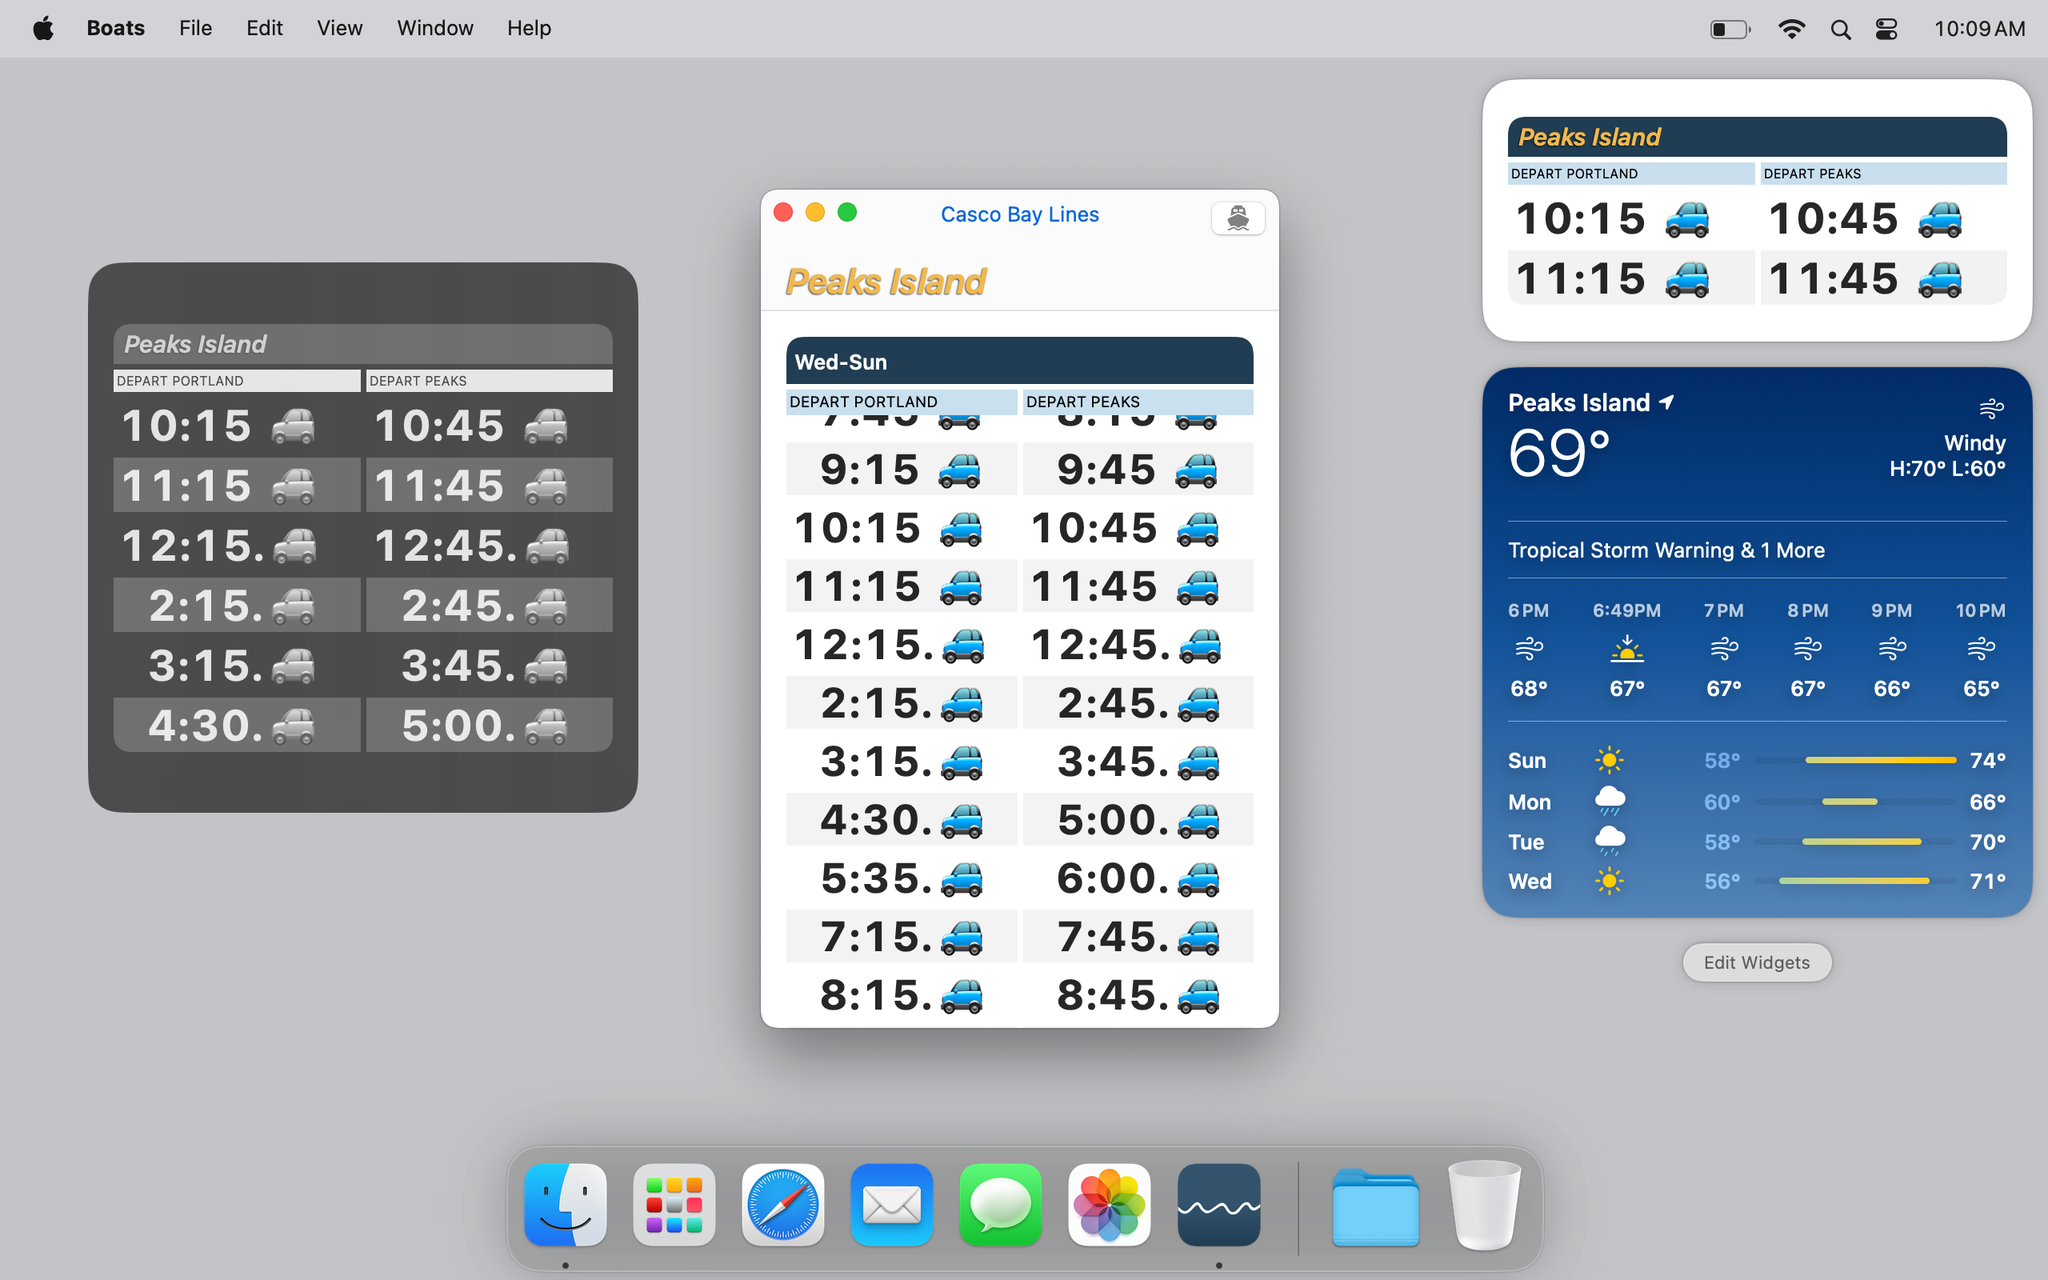Click the 3:15 time in main window

876,762
